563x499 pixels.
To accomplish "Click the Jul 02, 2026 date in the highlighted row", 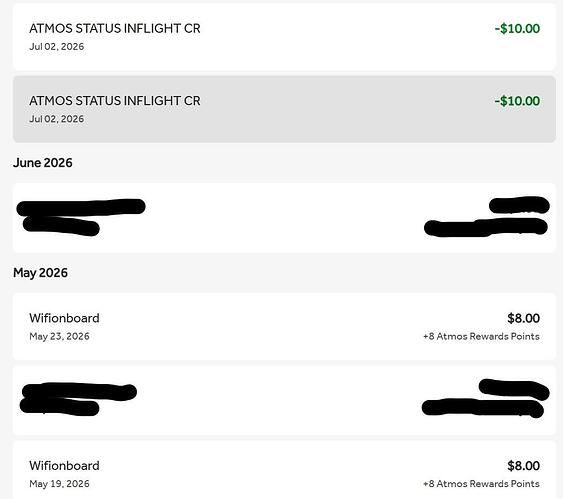I will 57,119.
